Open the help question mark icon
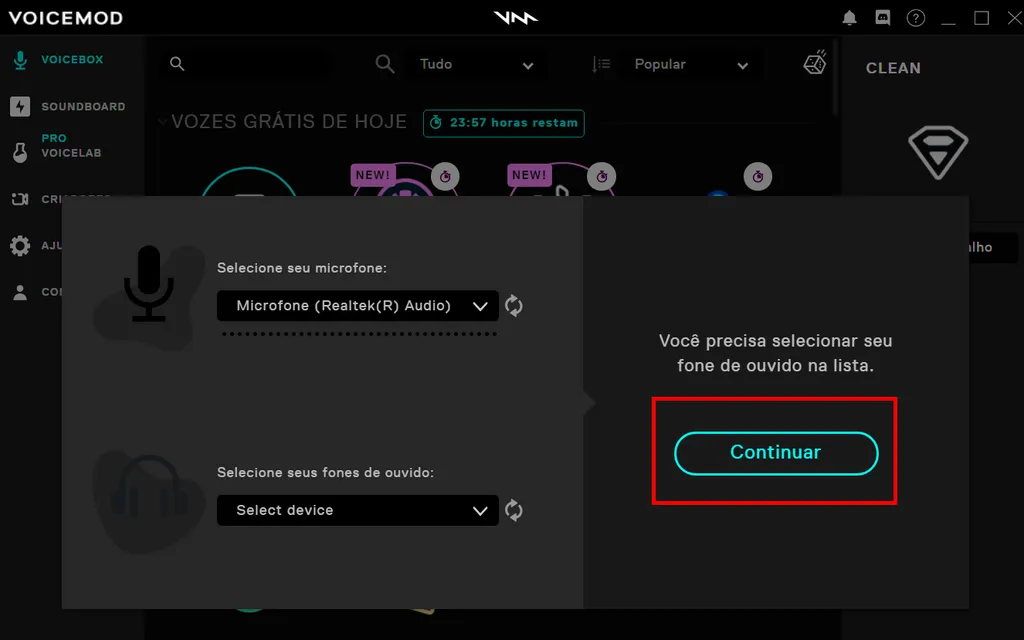The height and width of the screenshot is (640, 1024). click(915, 17)
